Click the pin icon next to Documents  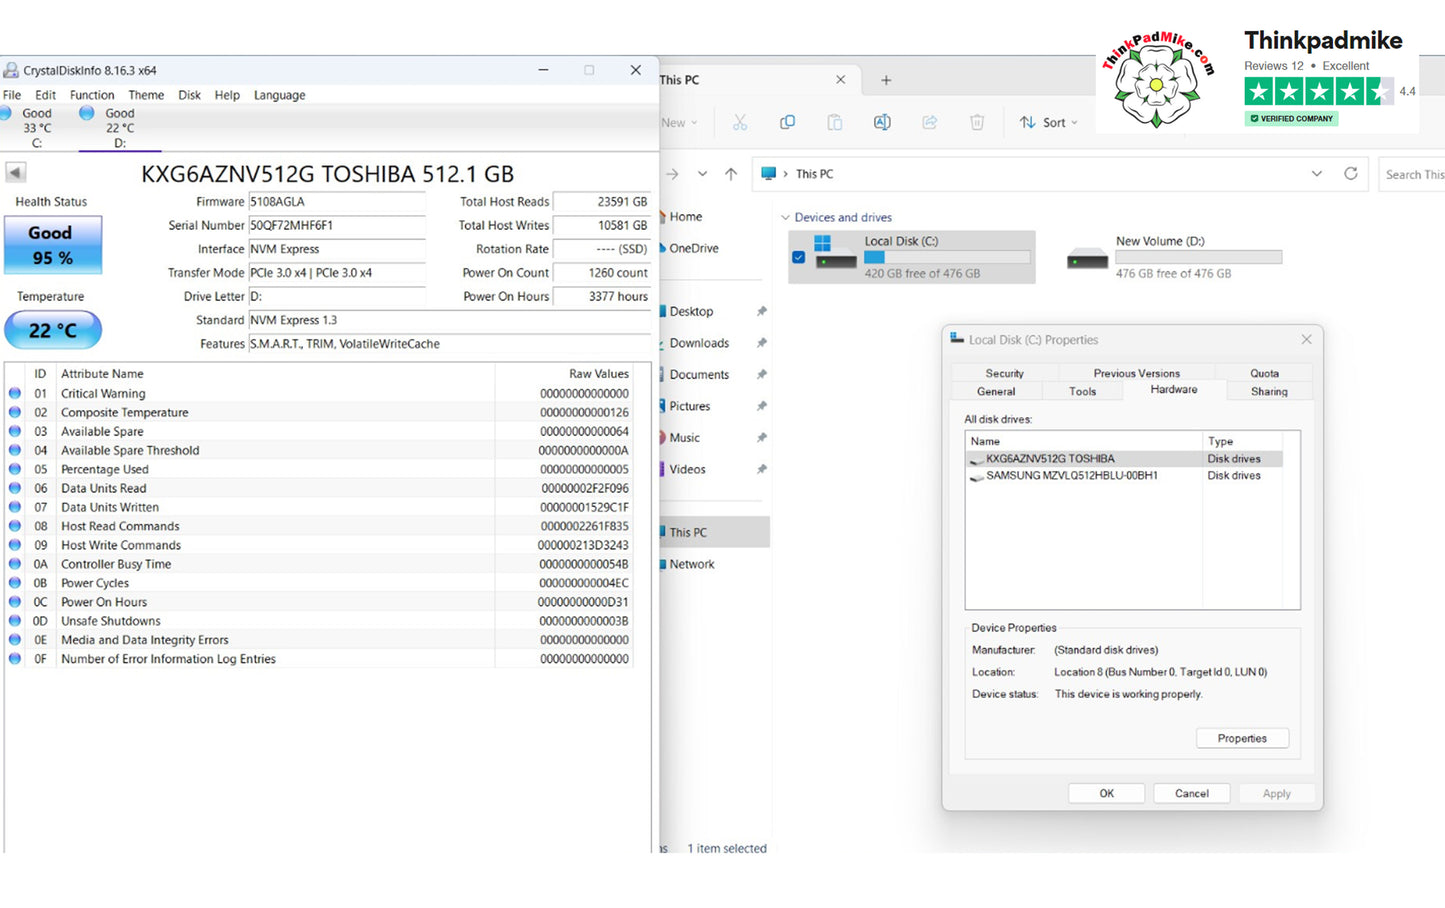click(761, 375)
